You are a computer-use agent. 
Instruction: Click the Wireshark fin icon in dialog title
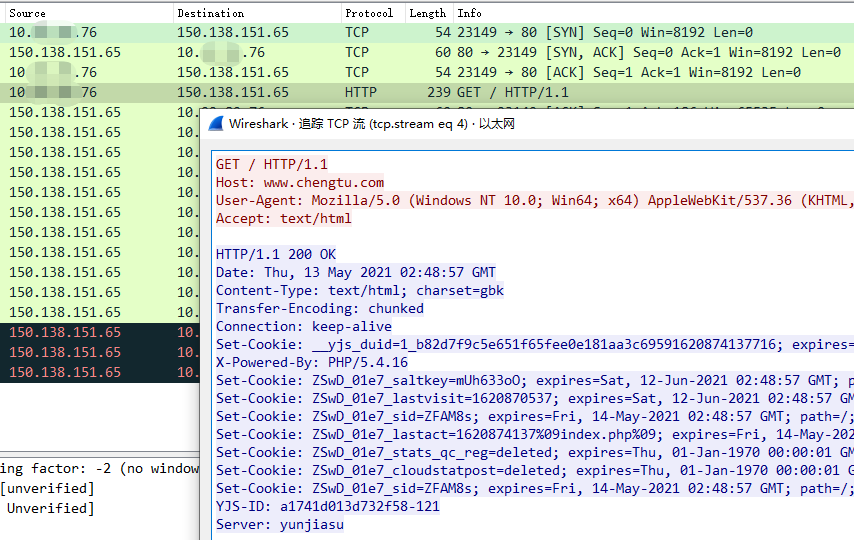click(216, 124)
